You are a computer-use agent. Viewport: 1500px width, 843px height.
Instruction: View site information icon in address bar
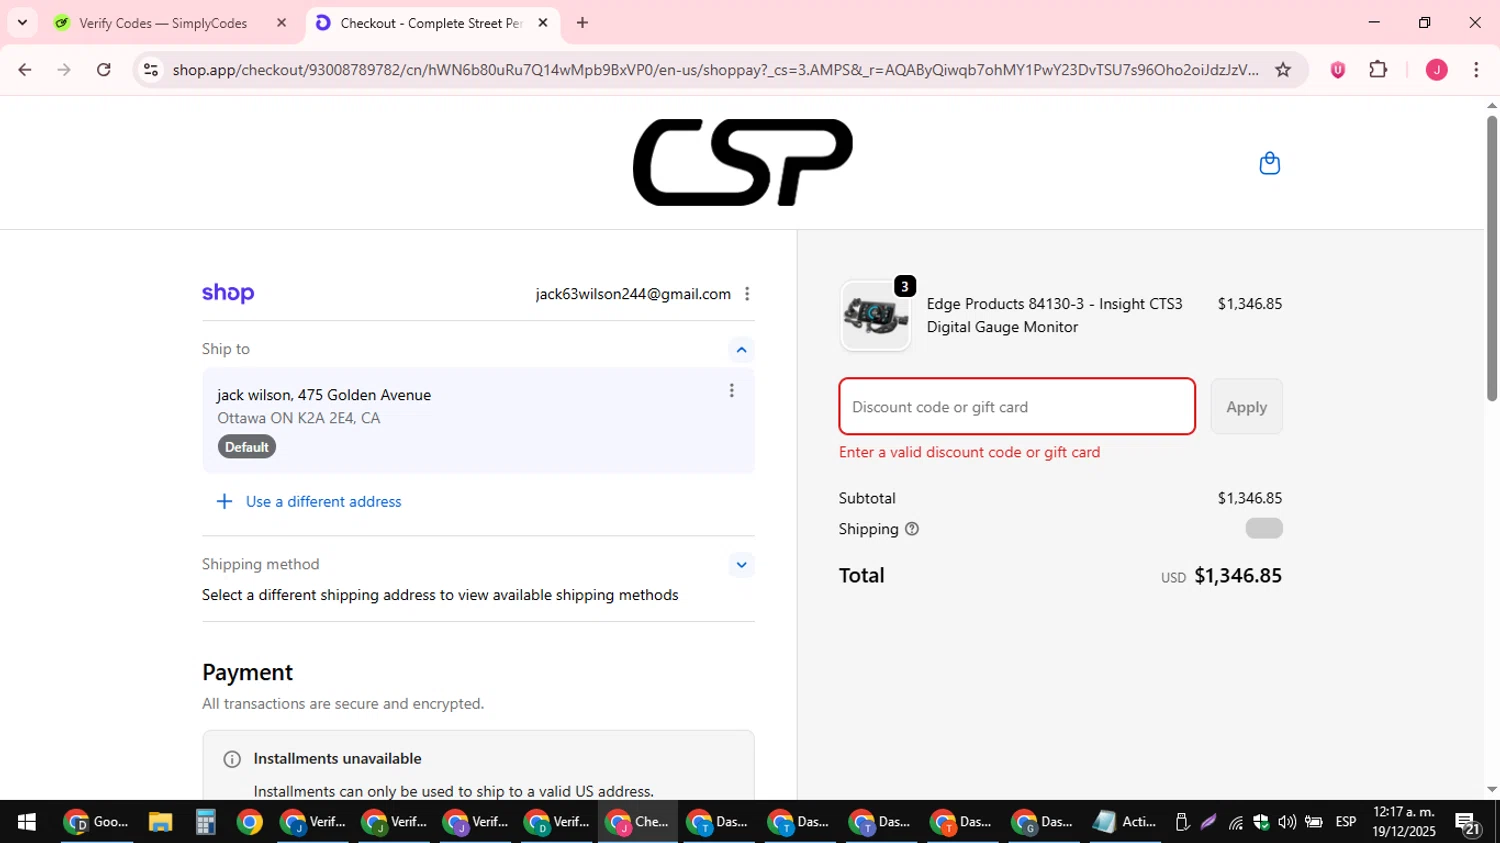pos(151,69)
